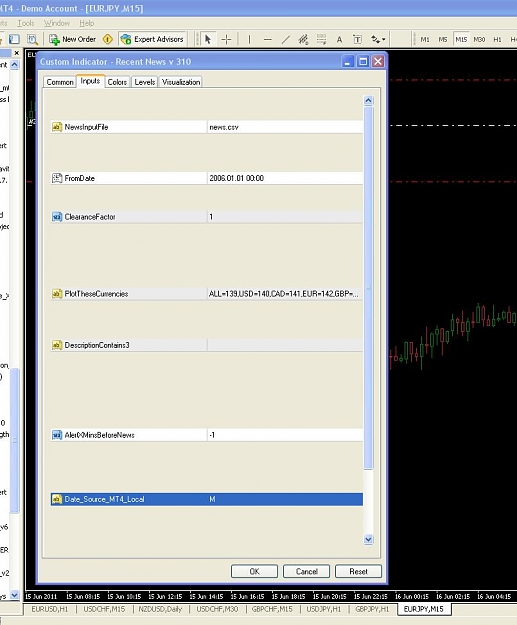Click the navigator panel toolbar icon
517x625 pixels.
(x=14, y=39)
